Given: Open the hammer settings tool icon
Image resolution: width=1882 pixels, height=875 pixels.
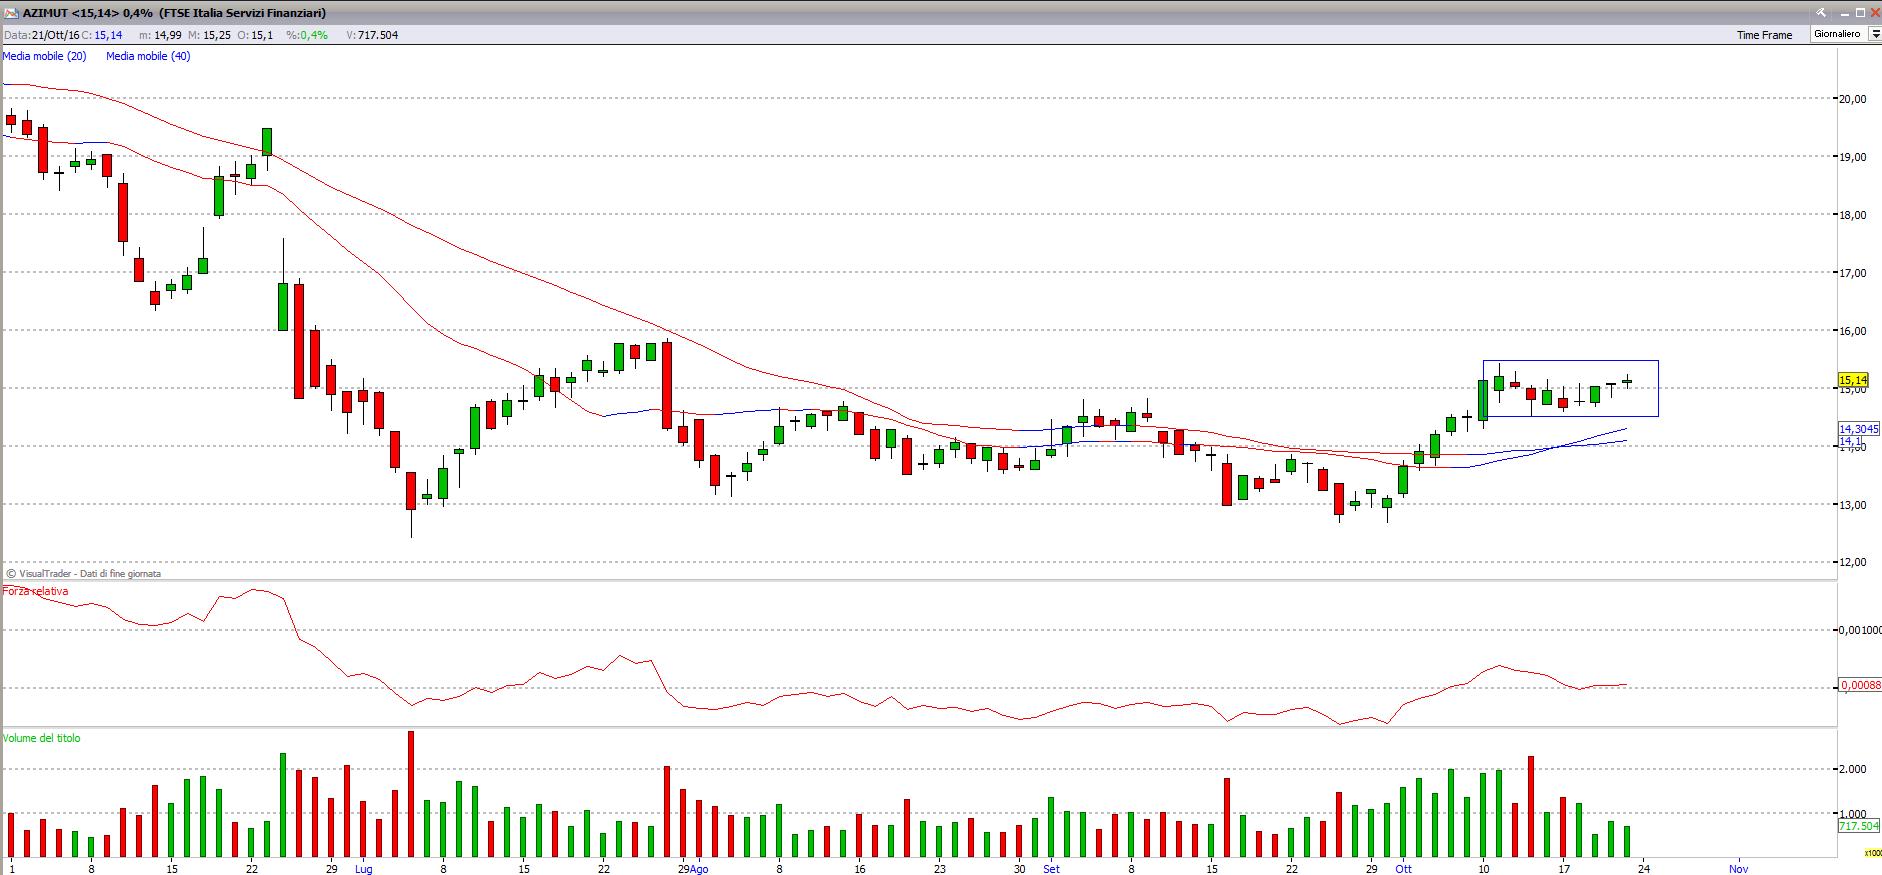Looking at the screenshot, I should click(1820, 13).
